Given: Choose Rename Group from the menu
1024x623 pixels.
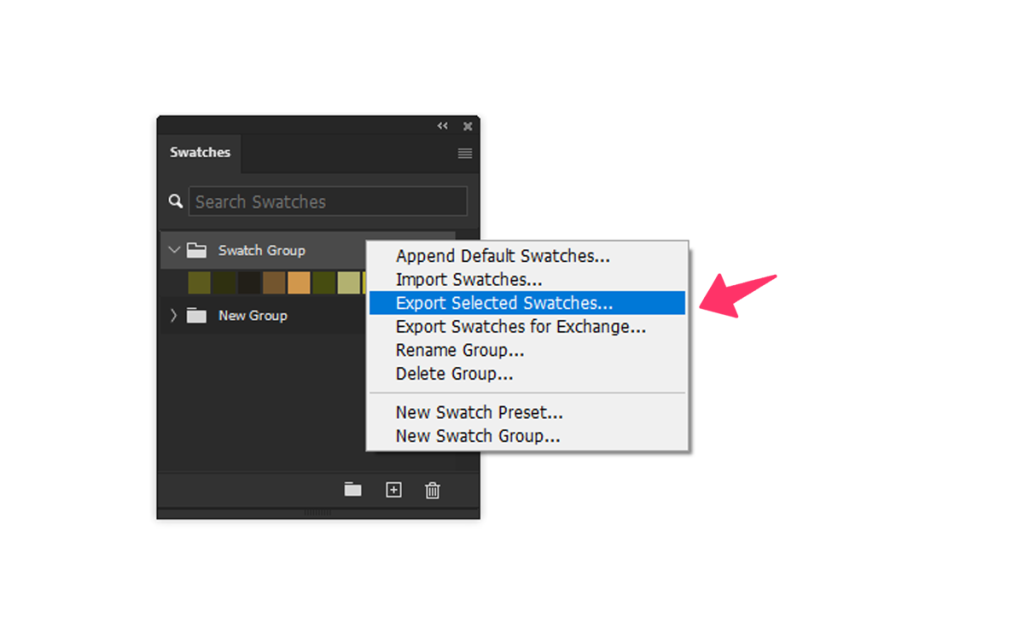Looking at the screenshot, I should (x=459, y=350).
